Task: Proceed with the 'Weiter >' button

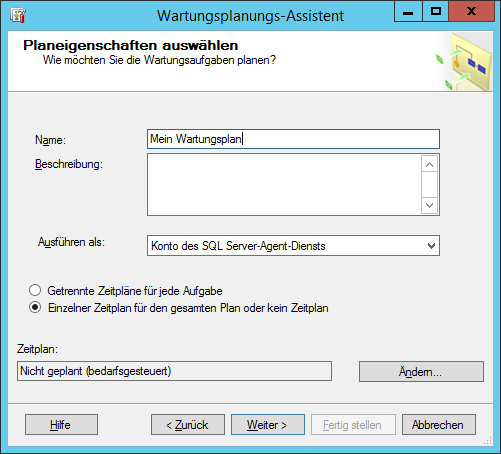Action: 268,425
